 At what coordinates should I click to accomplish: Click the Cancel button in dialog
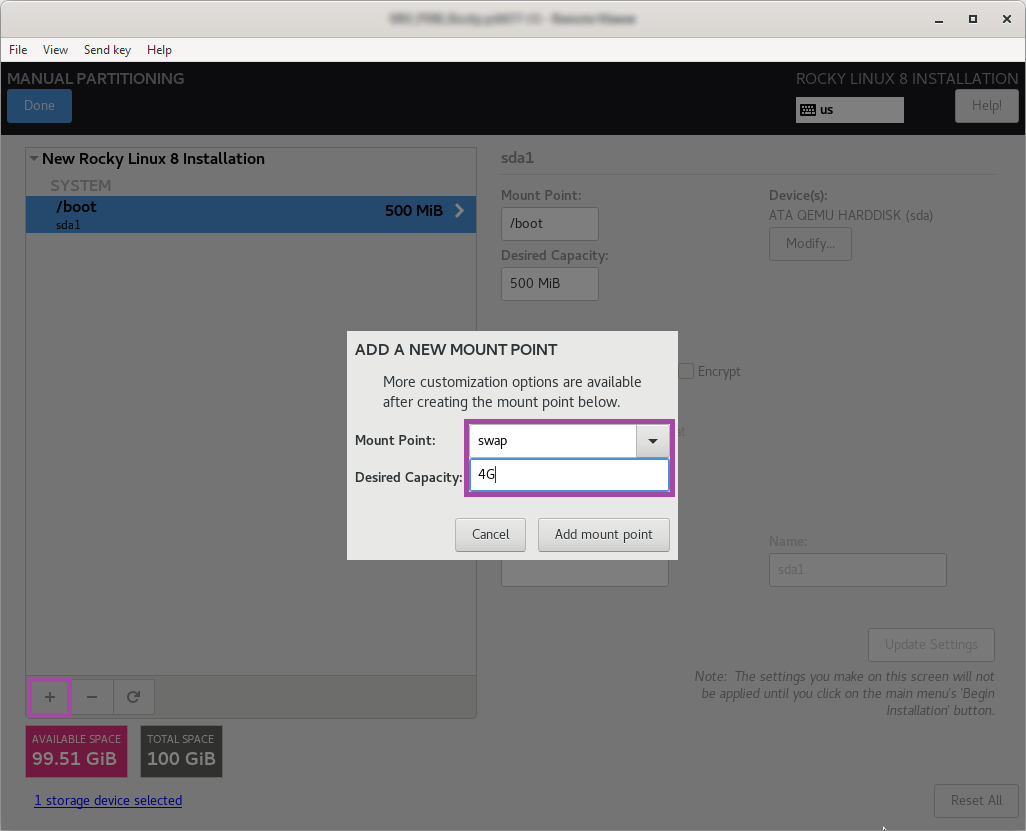490,535
